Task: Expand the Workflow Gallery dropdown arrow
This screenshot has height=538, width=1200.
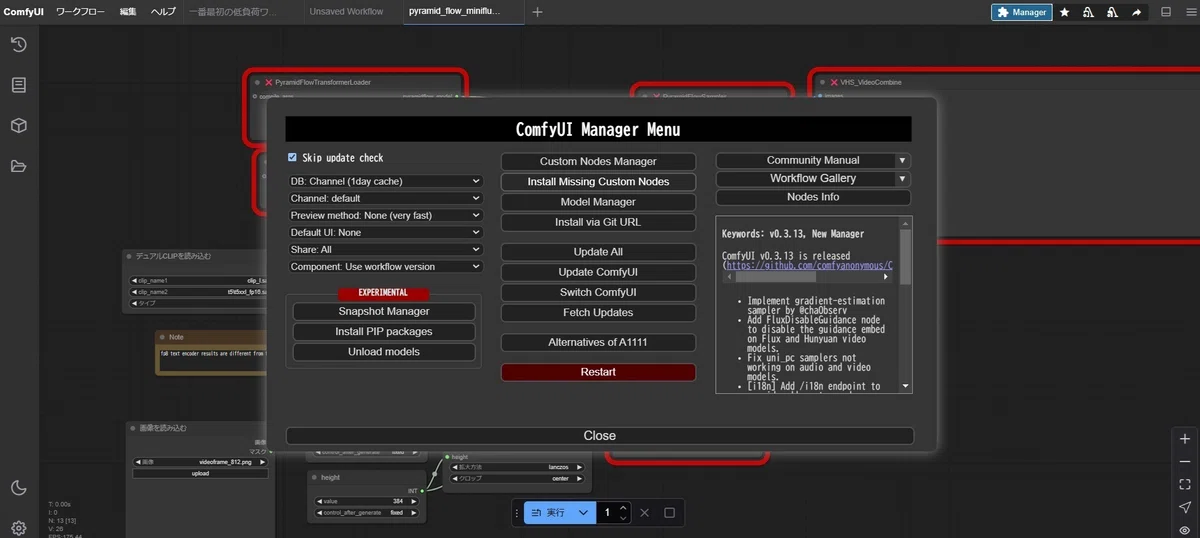Action: (x=903, y=178)
